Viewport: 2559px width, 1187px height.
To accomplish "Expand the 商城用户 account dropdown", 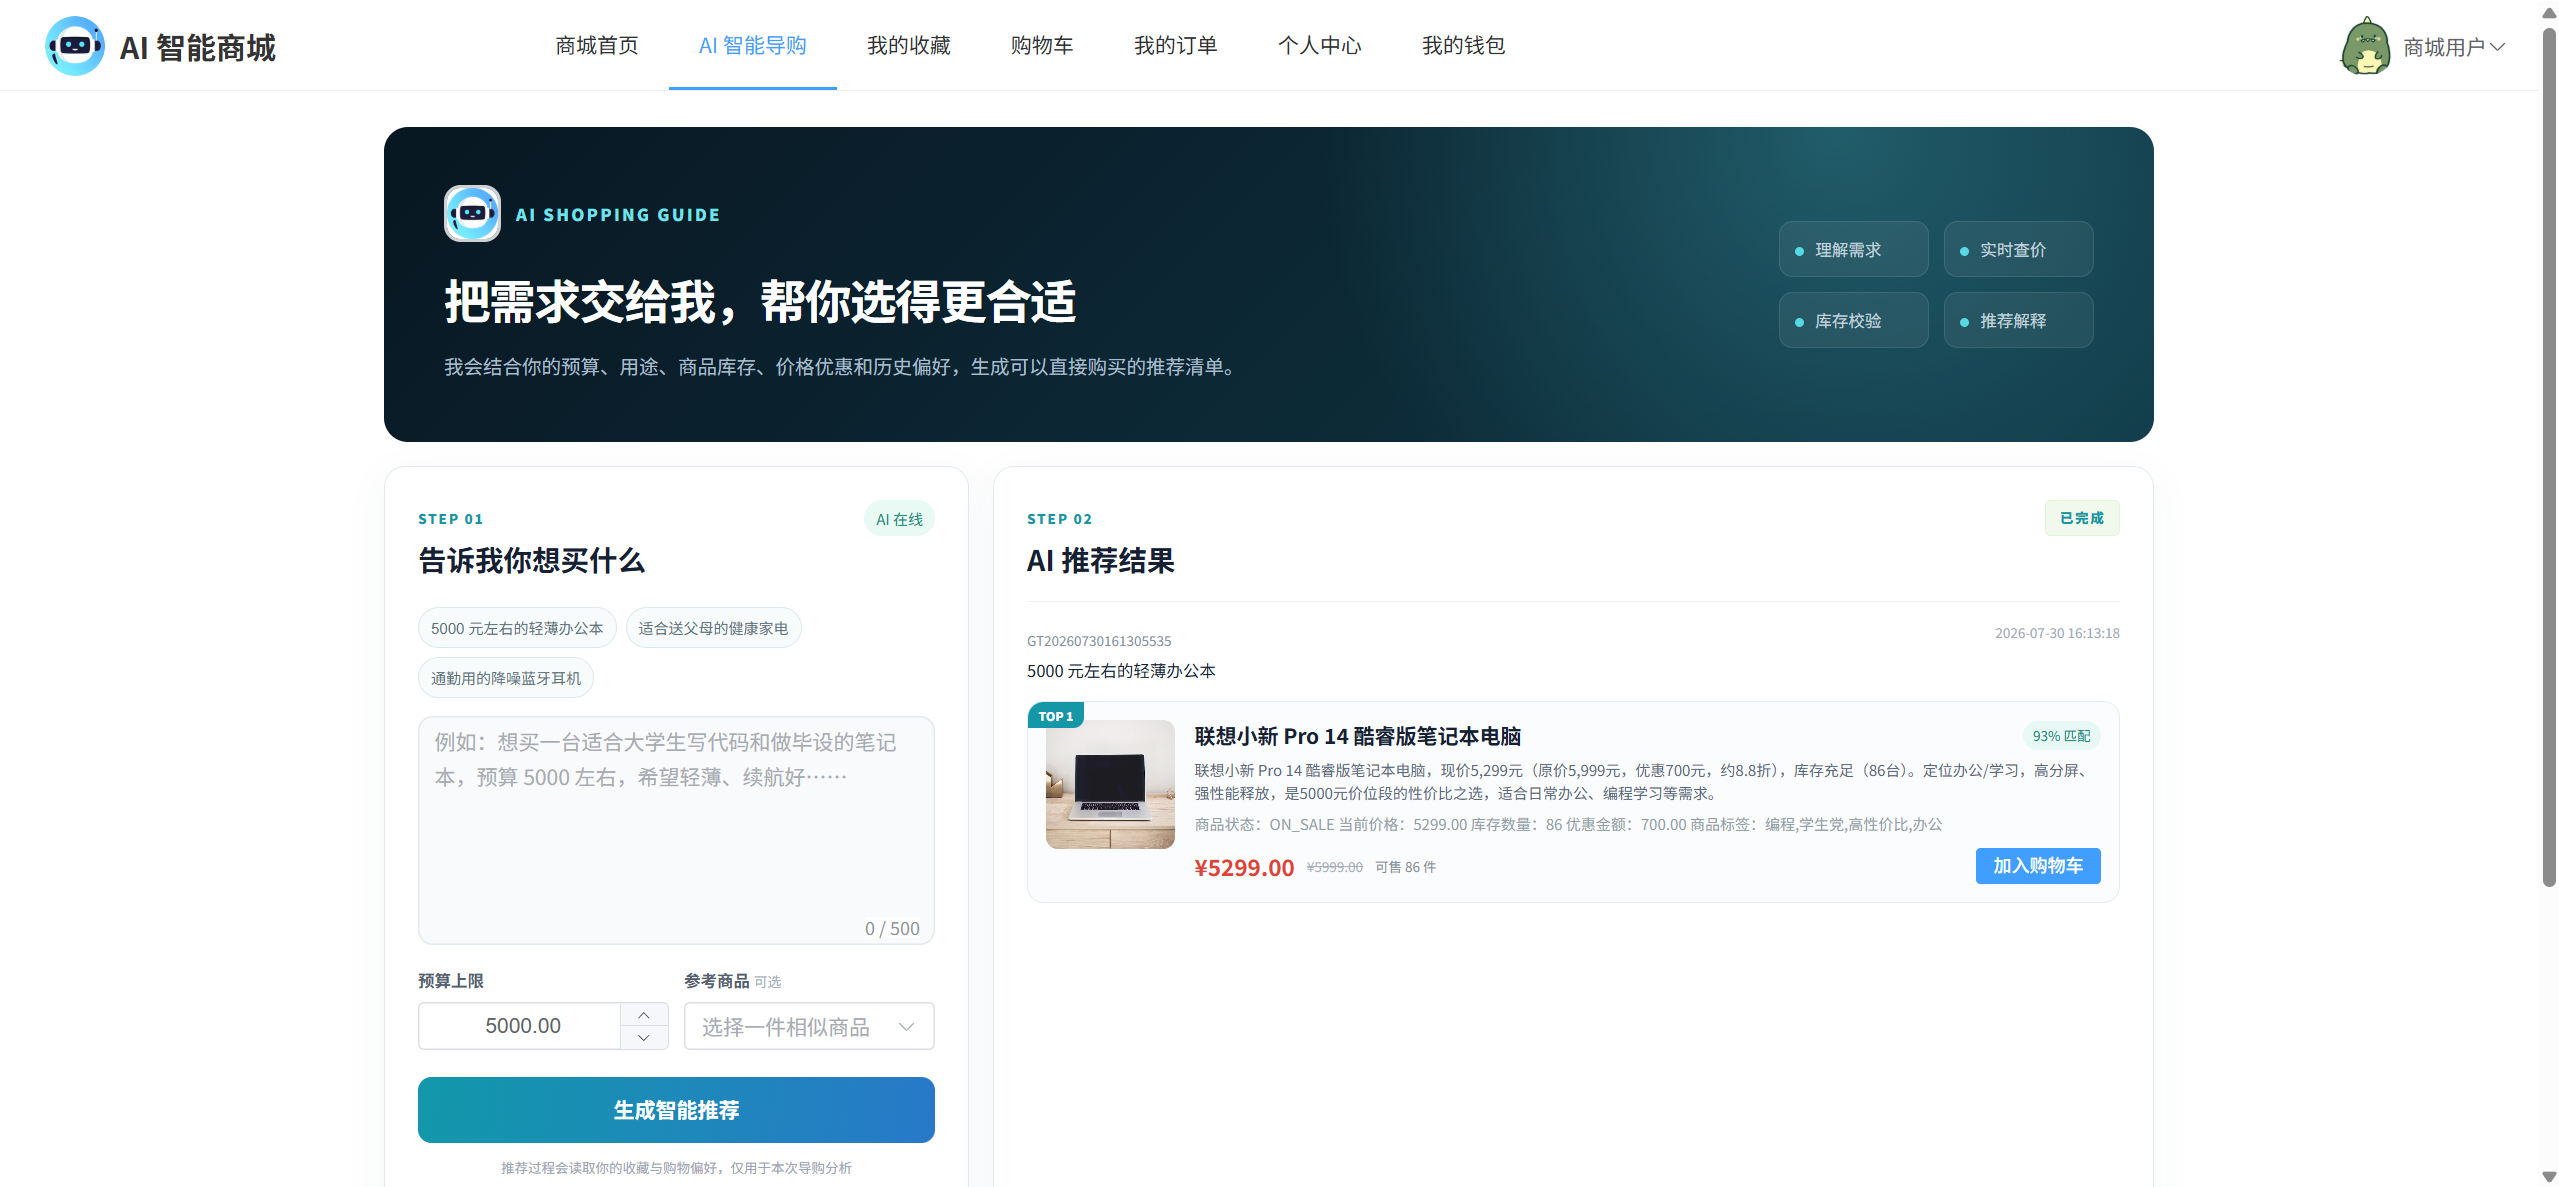I will tap(2454, 47).
